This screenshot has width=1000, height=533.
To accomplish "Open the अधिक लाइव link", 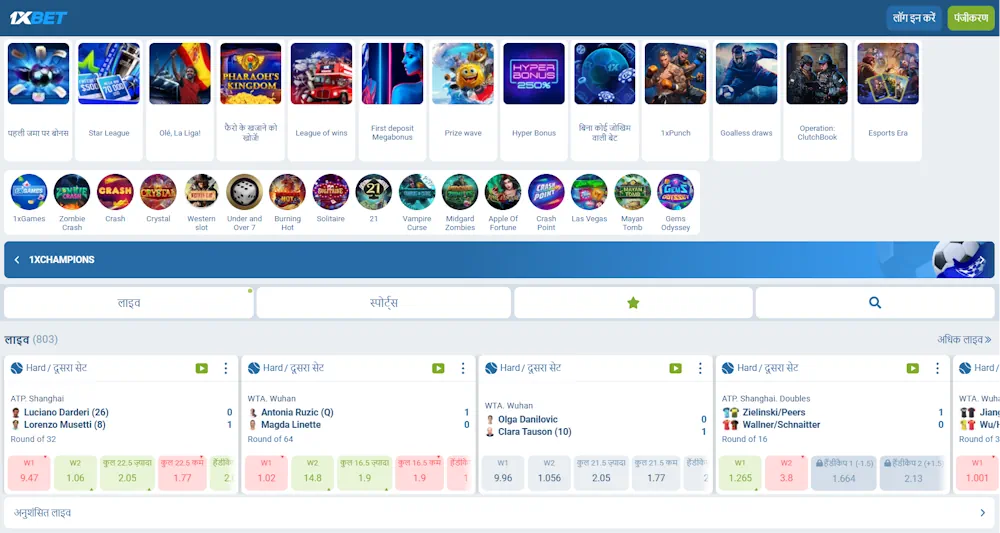I will tap(963, 340).
